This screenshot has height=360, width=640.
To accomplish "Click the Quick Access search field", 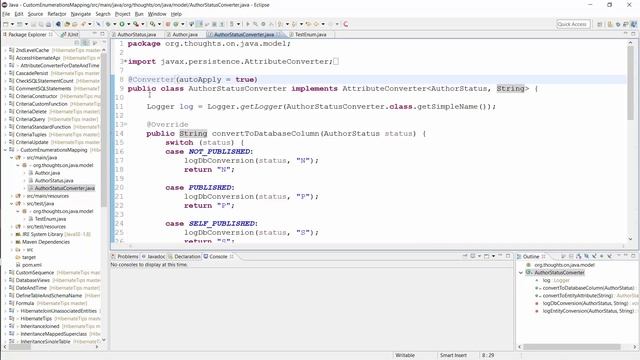I will click(572, 24).
